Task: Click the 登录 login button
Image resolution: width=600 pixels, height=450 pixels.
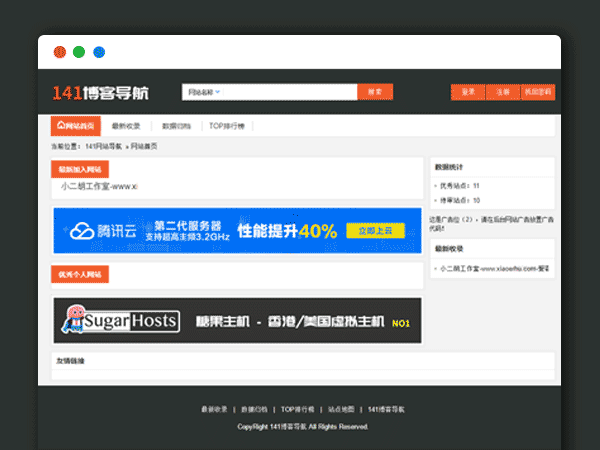Action: click(467, 92)
